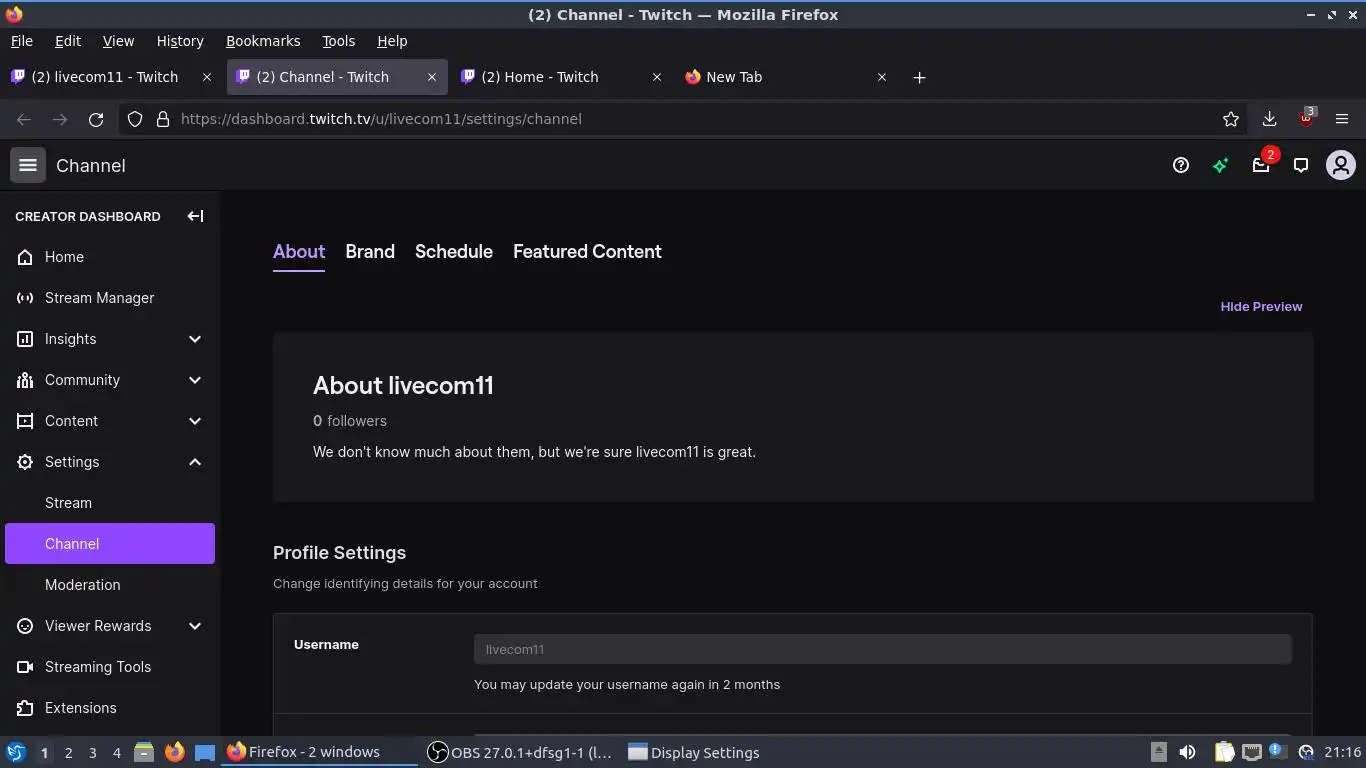Open the Bookmarks menu
The width and height of the screenshot is (1366, 768).
click(263, 41)
